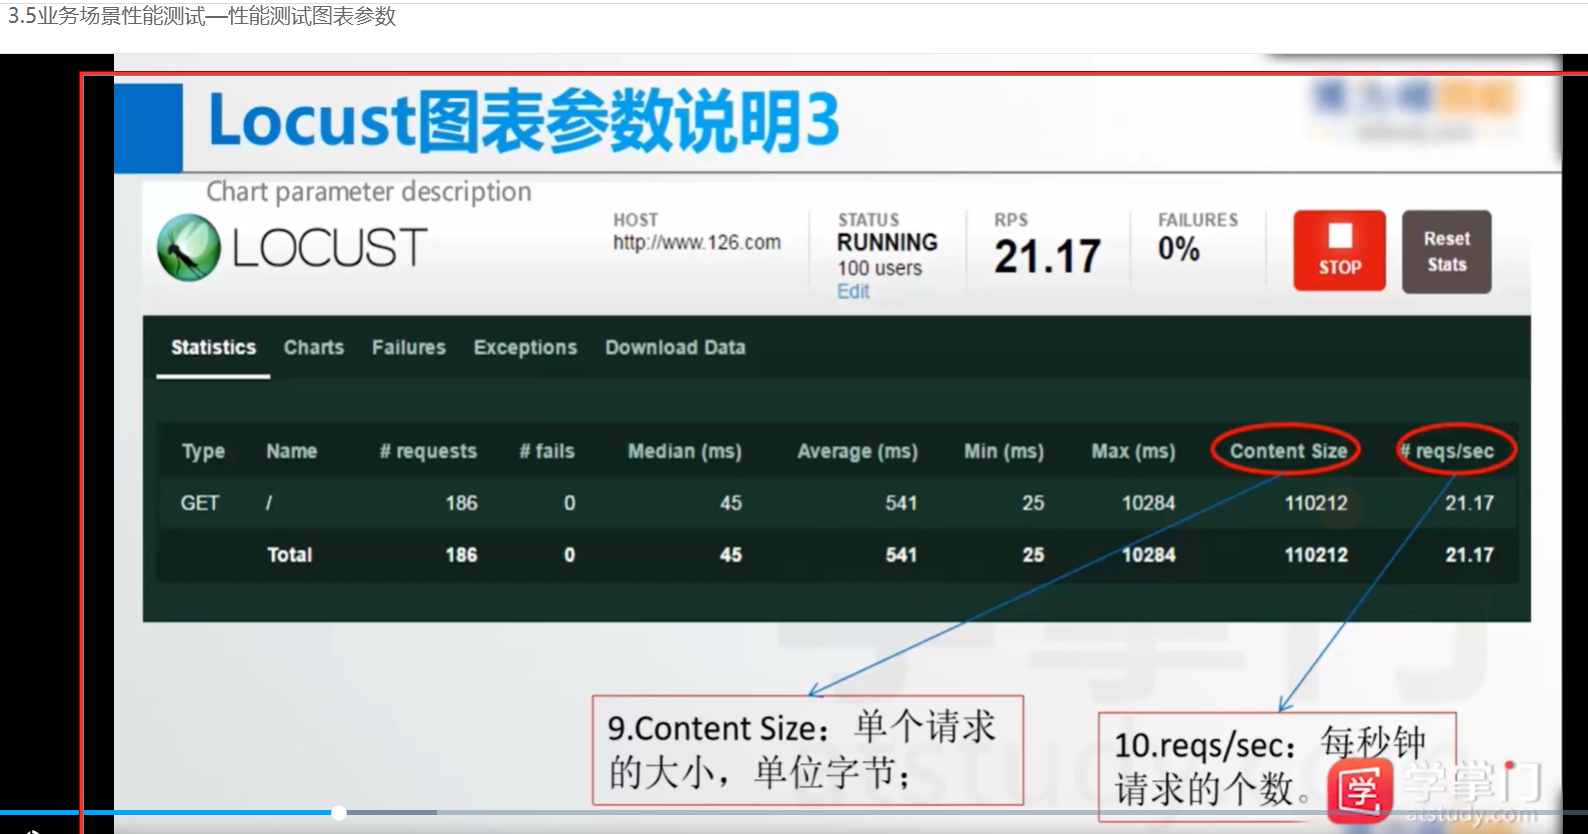
Task: Click the 186 requests value in Total row
Action: point(461,555)
